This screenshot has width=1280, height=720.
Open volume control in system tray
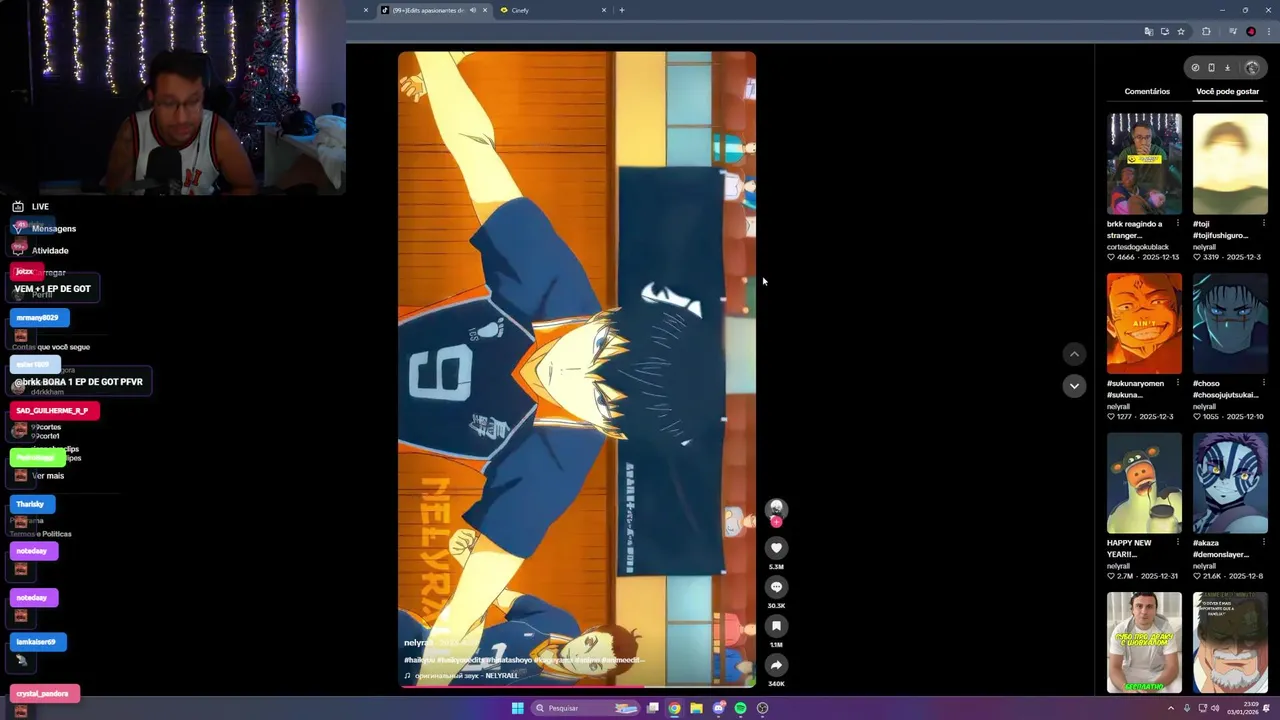click(x=1216, y=708)
